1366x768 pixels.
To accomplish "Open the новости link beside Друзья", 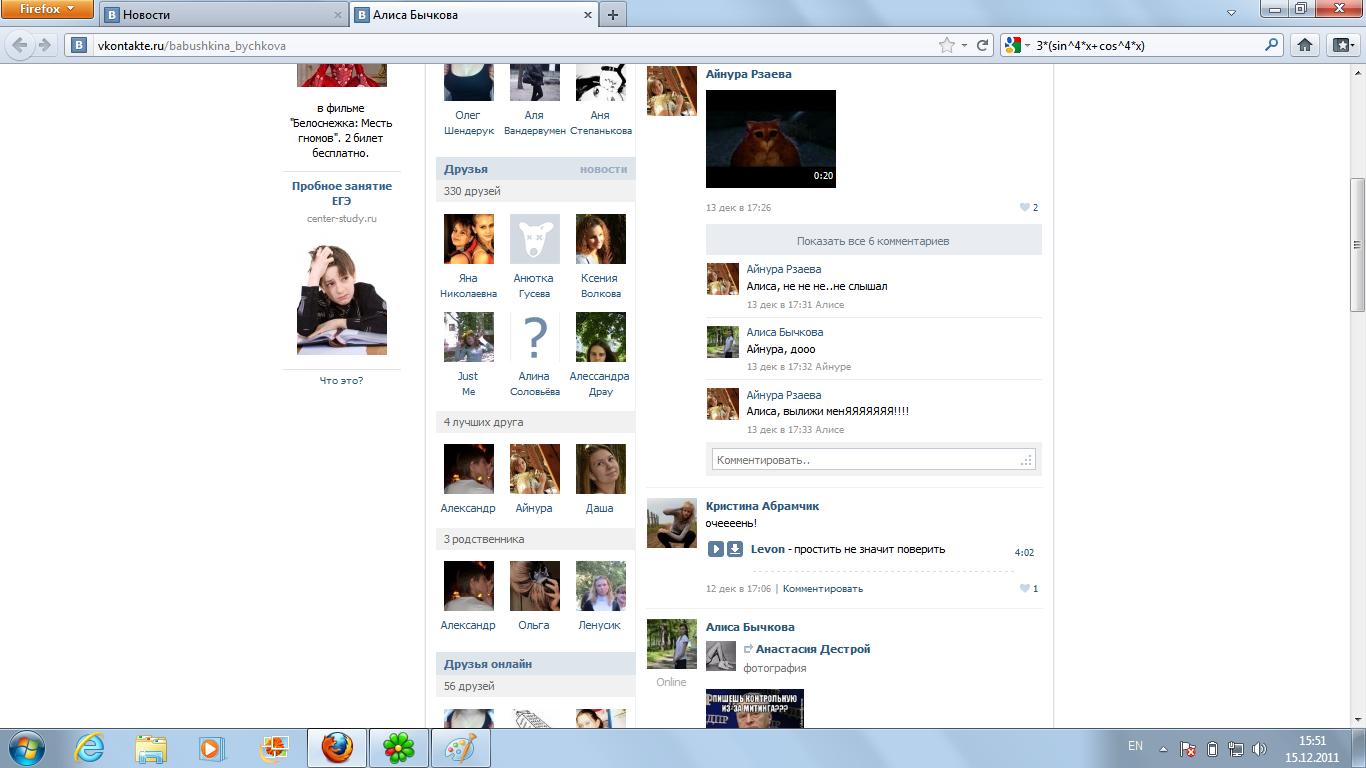I will coord(604,170).
